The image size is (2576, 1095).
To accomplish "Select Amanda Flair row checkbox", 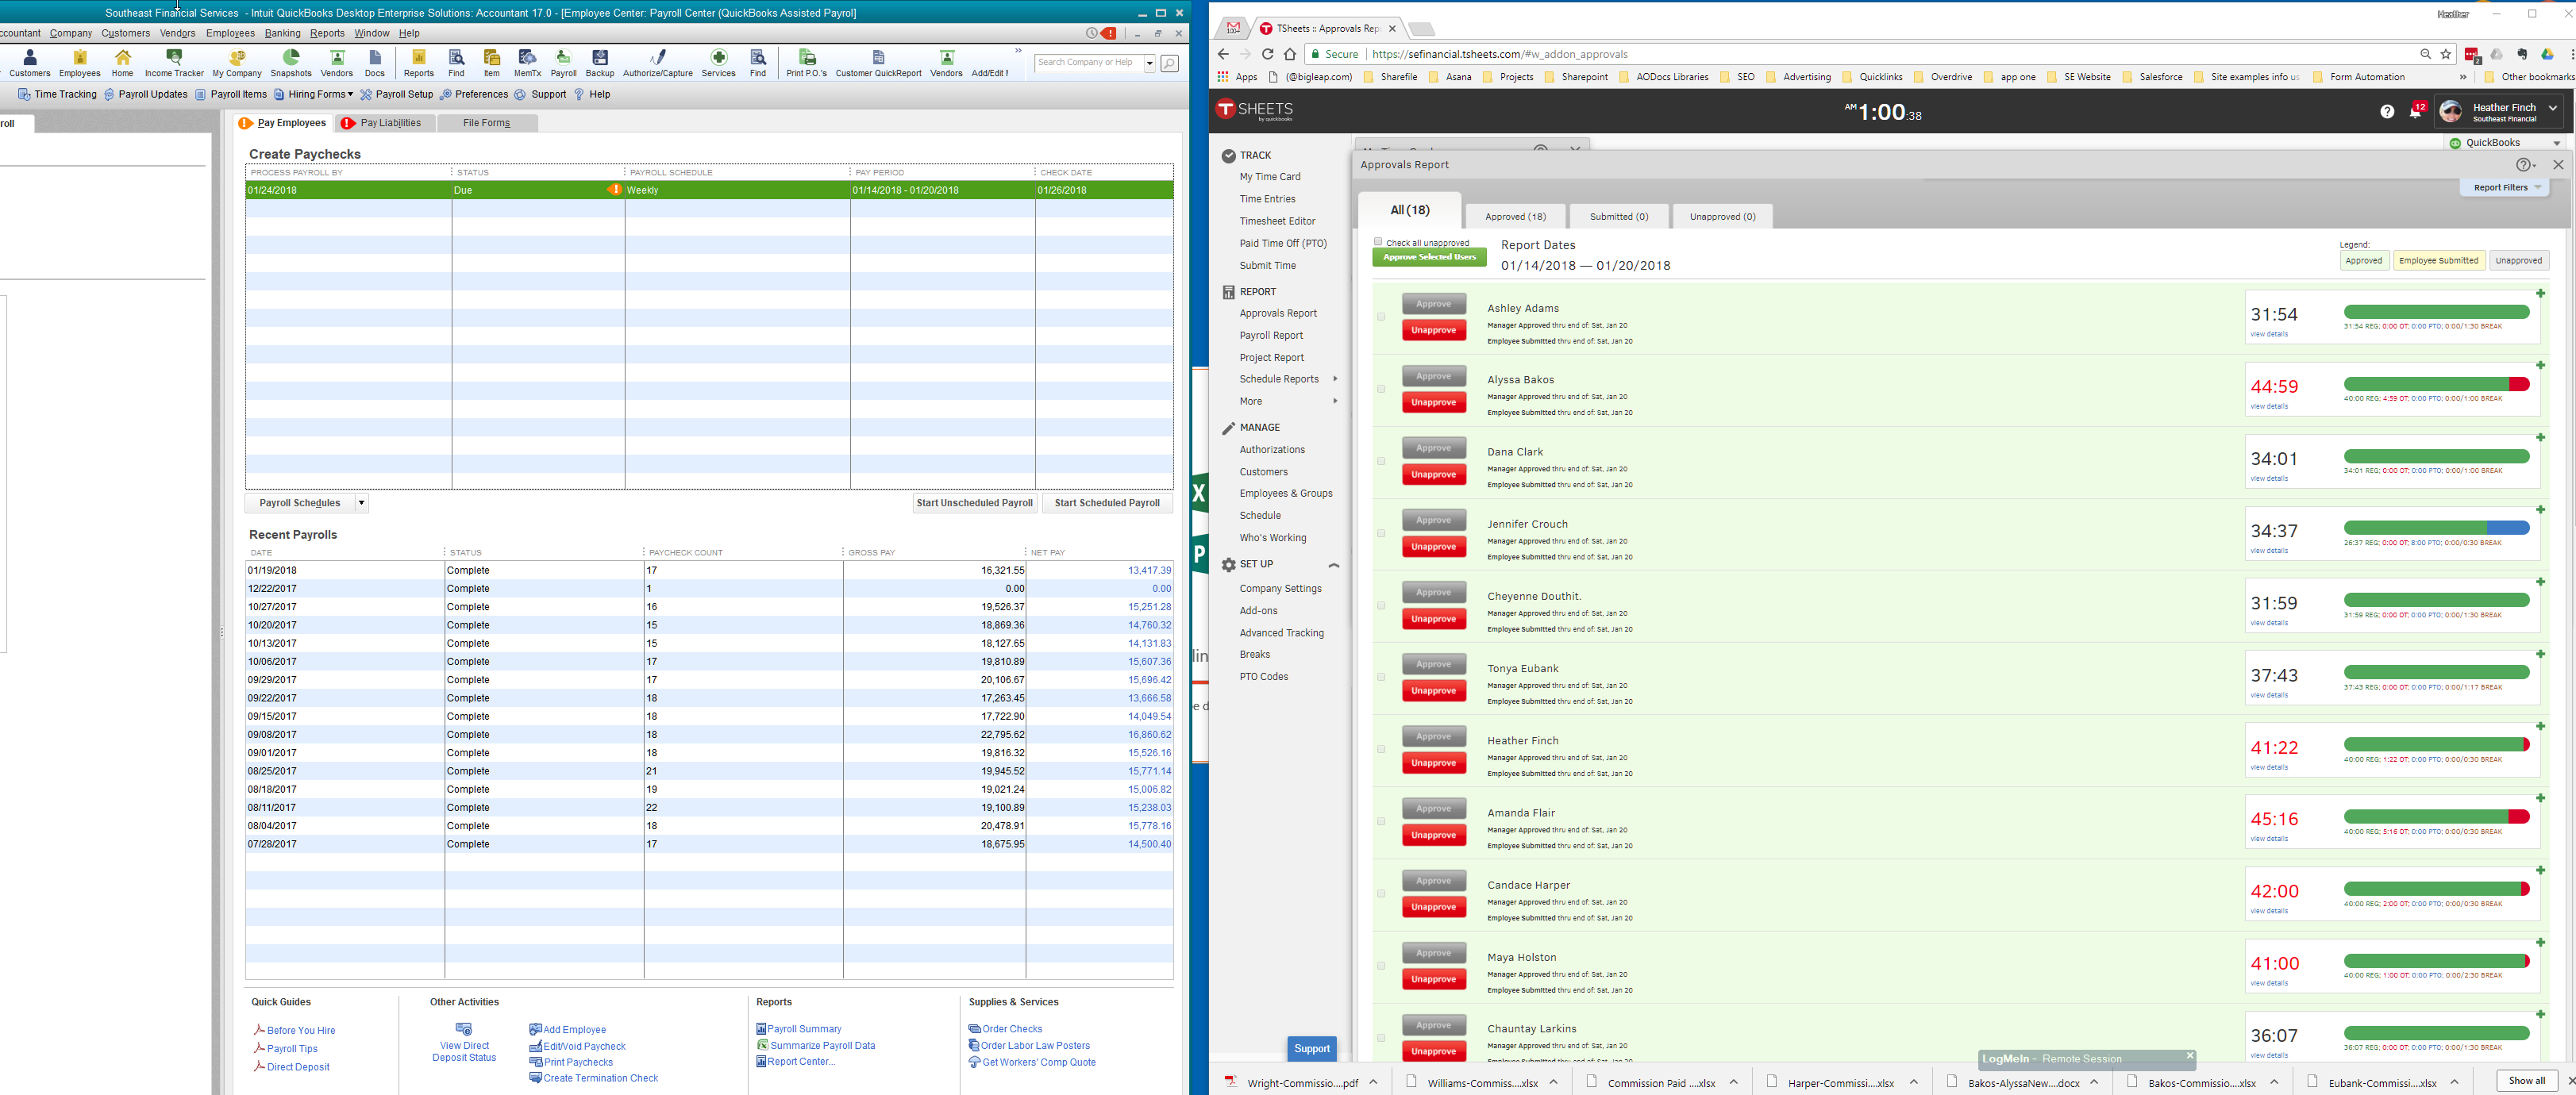I will (x=1381, y=821).
